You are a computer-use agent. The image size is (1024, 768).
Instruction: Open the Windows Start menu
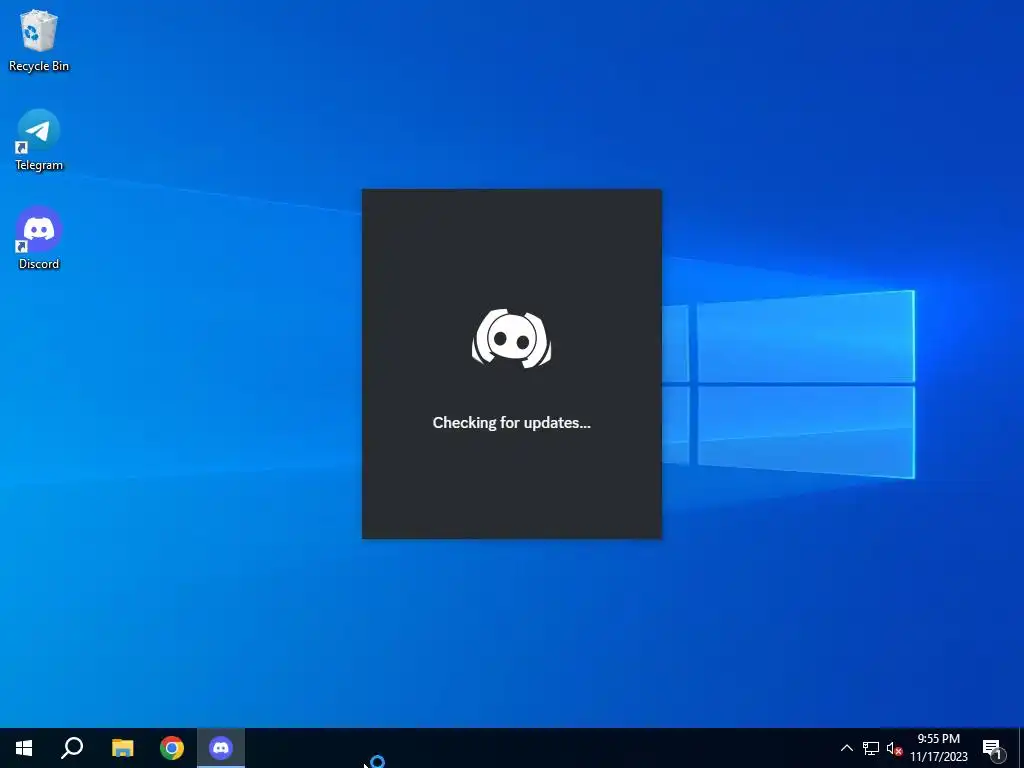point(24,748)
